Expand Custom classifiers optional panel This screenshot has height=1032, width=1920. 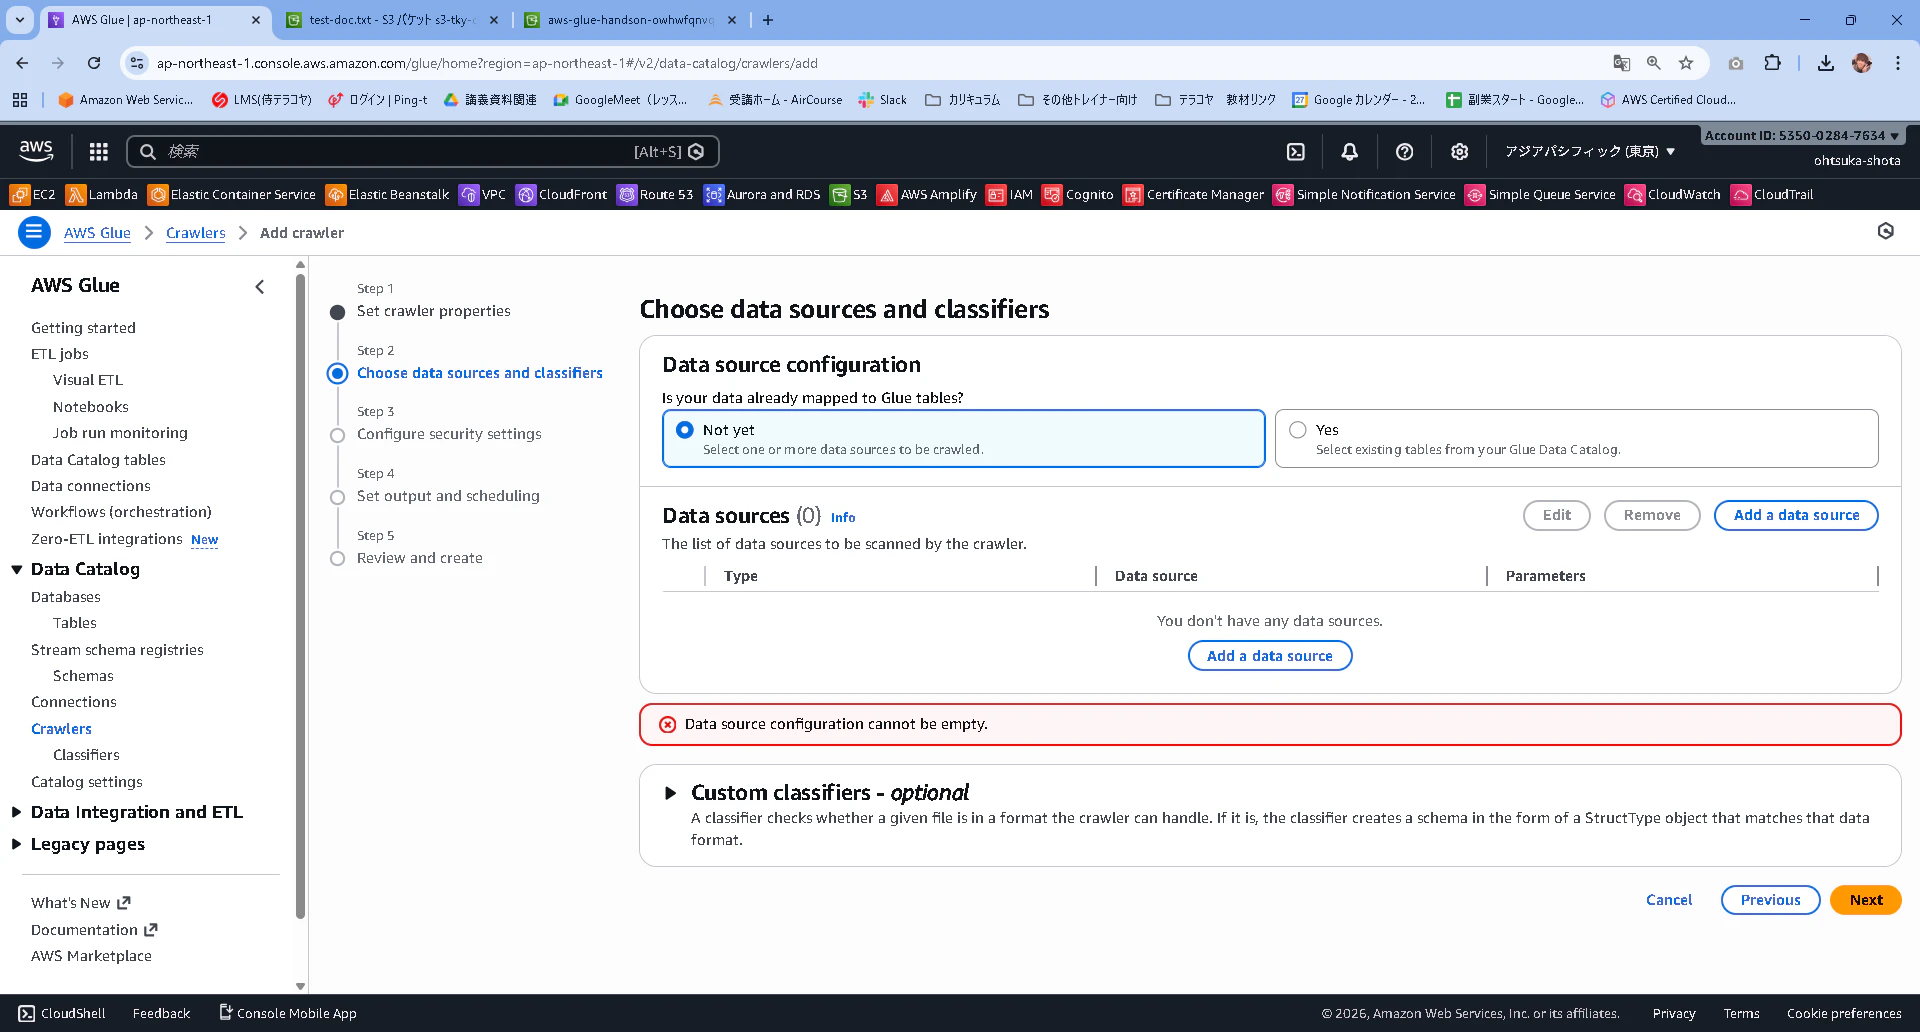670,793
